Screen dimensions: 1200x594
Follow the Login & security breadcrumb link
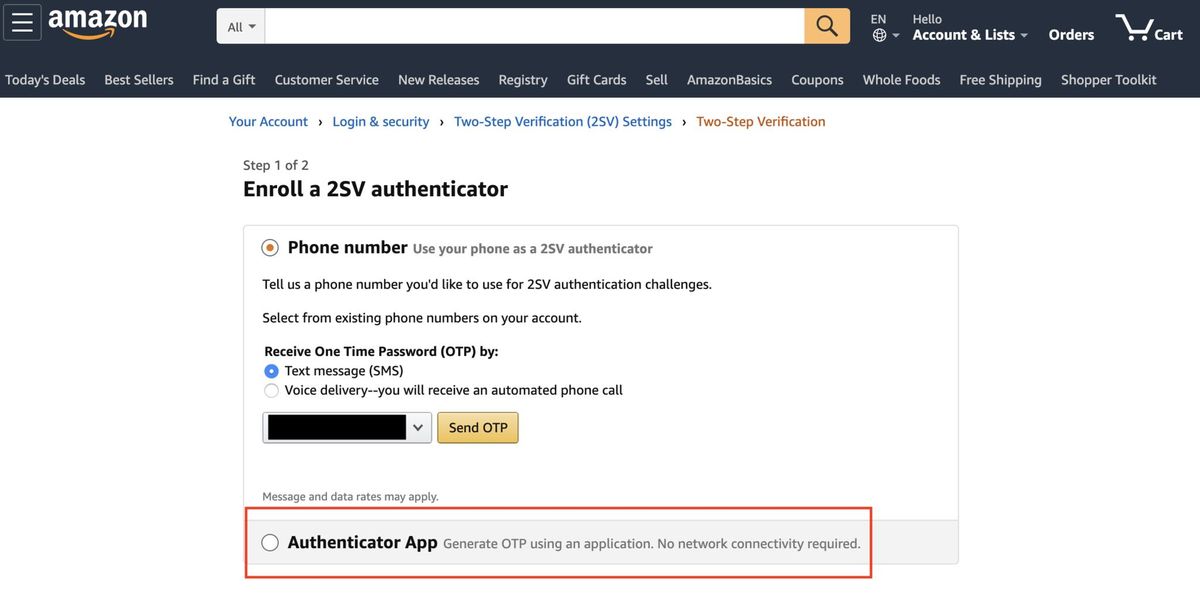[x=381, y=122]
